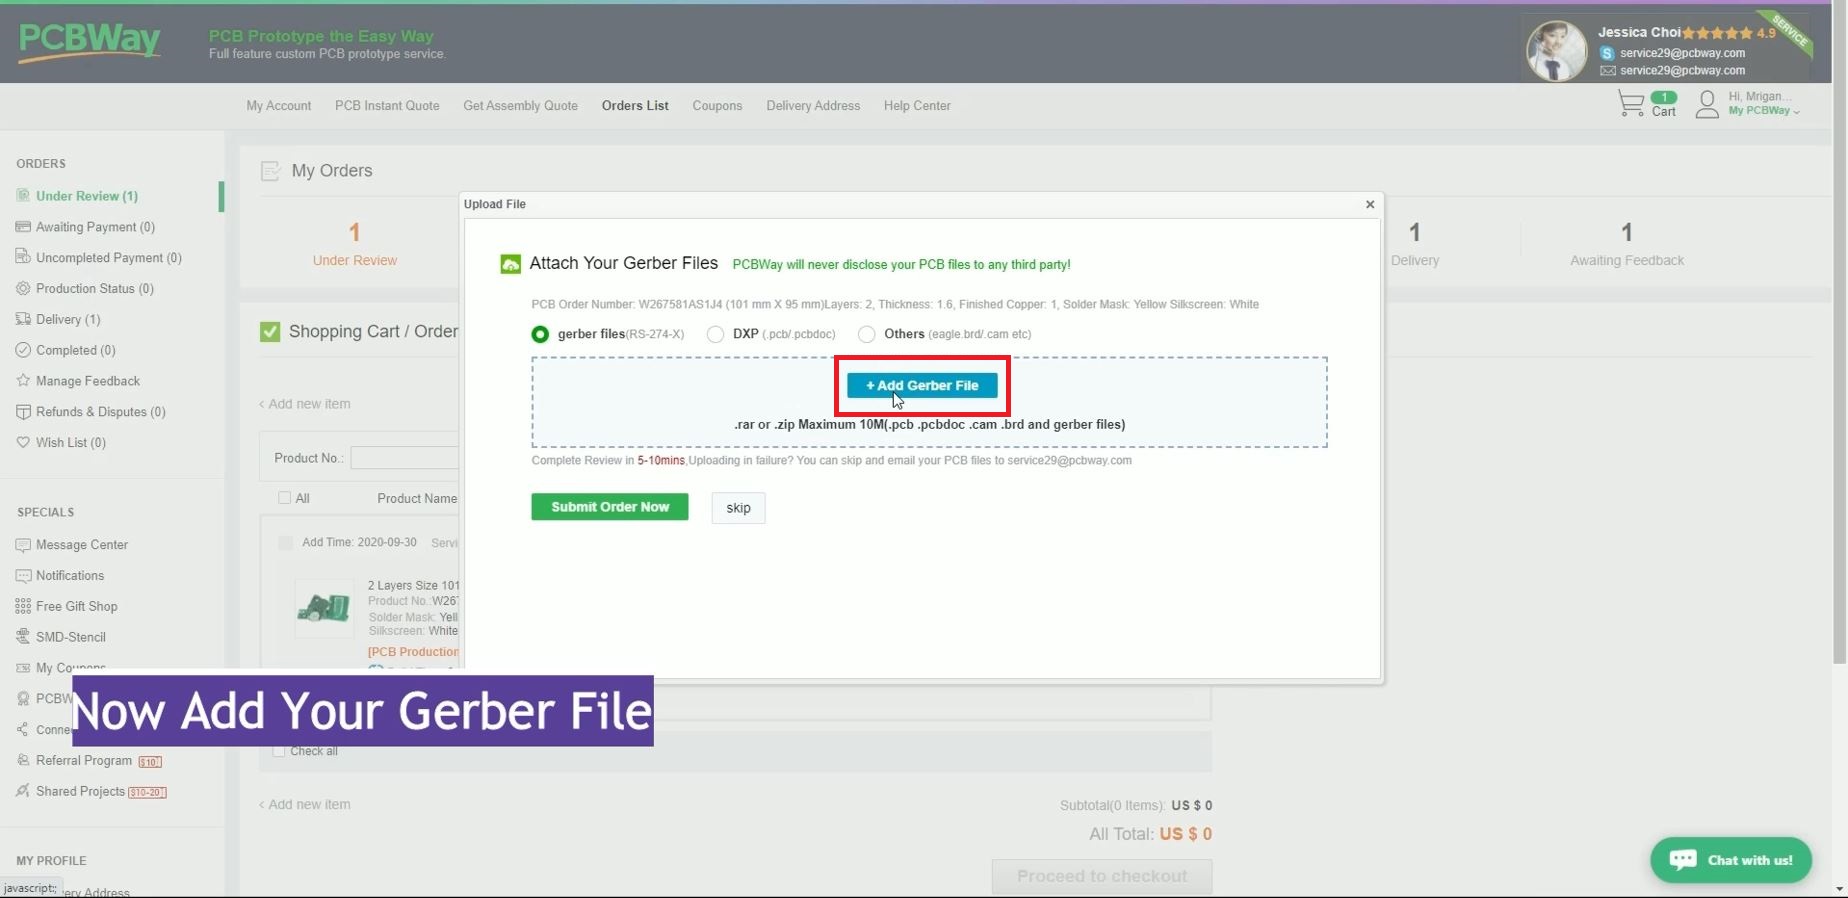
Task: Click the Referral Program icon
Action: point(23,760)
